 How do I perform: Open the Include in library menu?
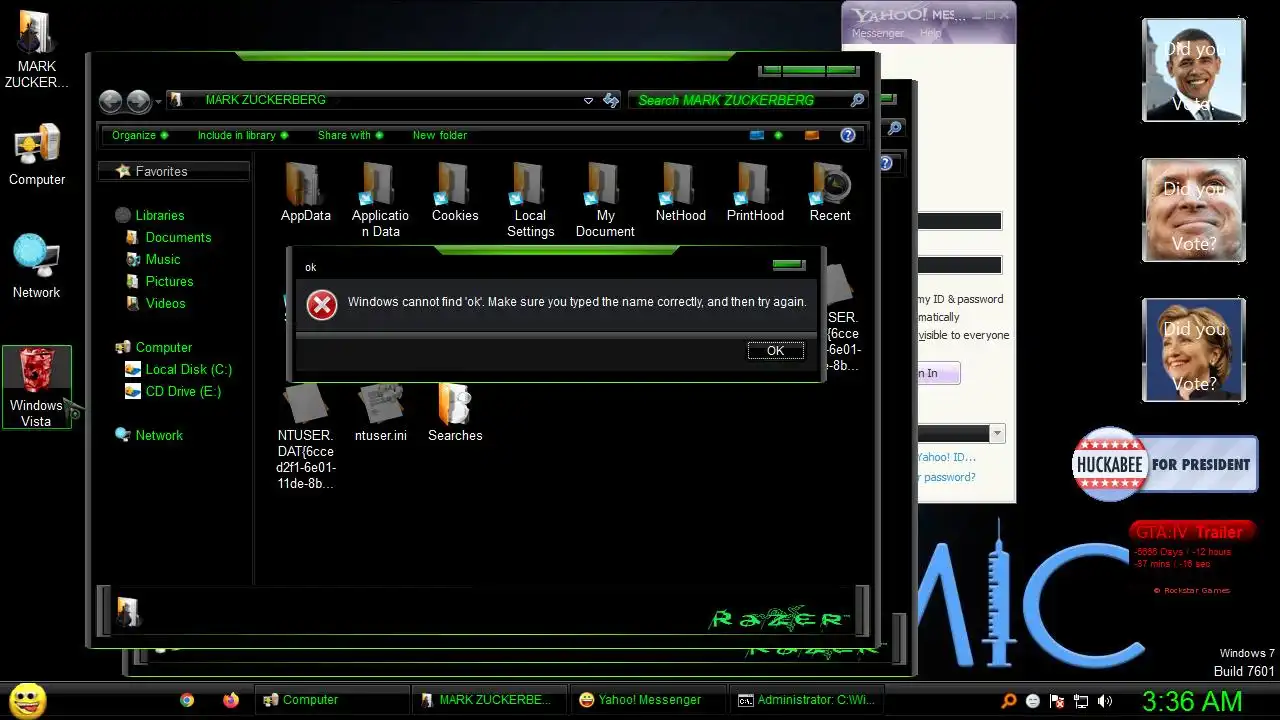[243, 135]
